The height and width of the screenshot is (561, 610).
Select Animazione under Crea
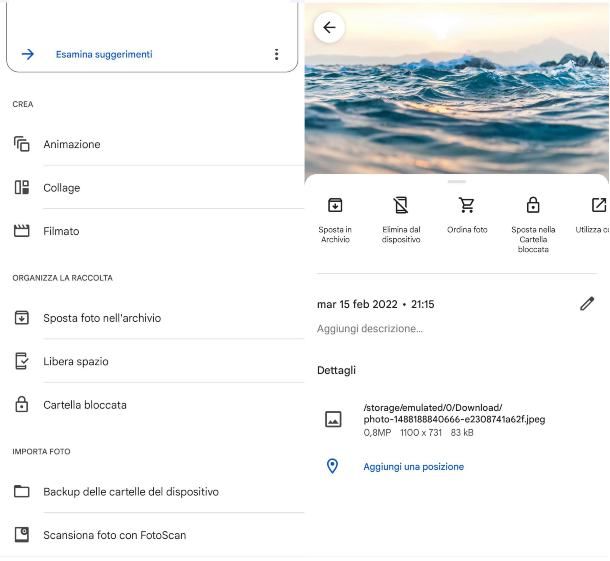tap(71, 145)
